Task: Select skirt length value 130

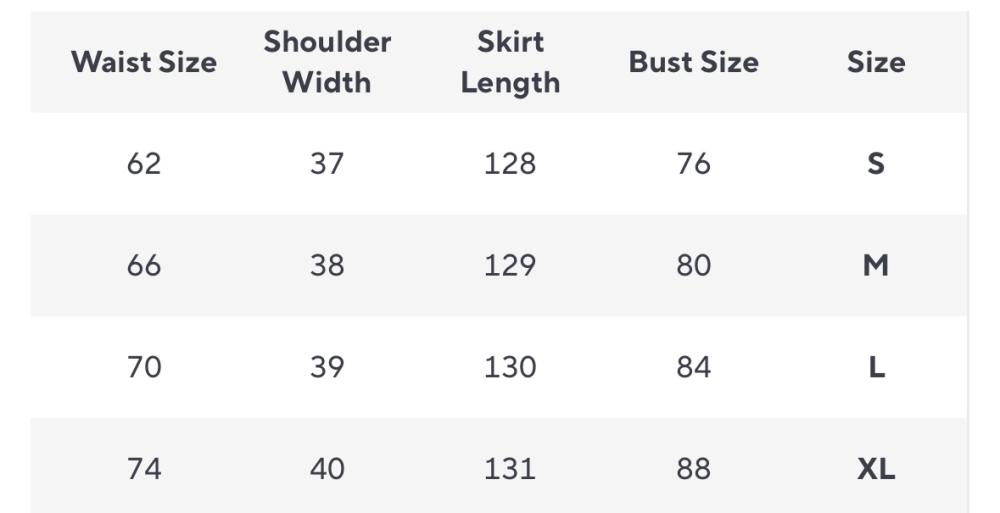Action: [510, 367]
